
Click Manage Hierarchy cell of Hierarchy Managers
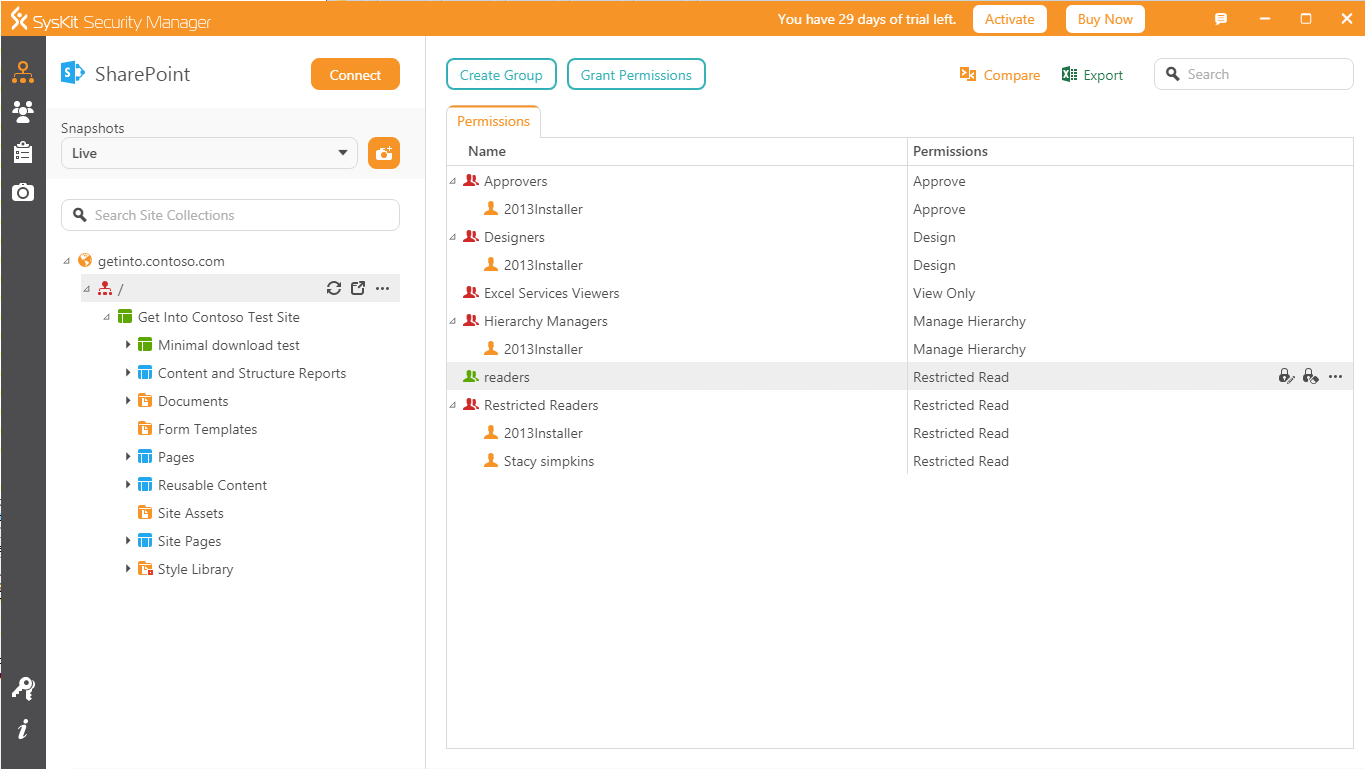coord(969,321)
